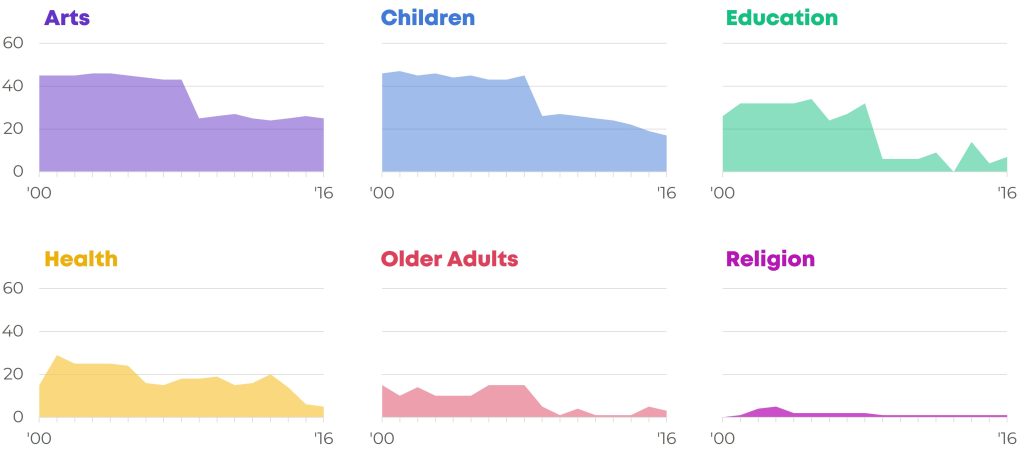The width and height of the screenshot is (1024, 450).
Task: Click the 40 y-axis label beside Health
Action: [x=13, y=331]
